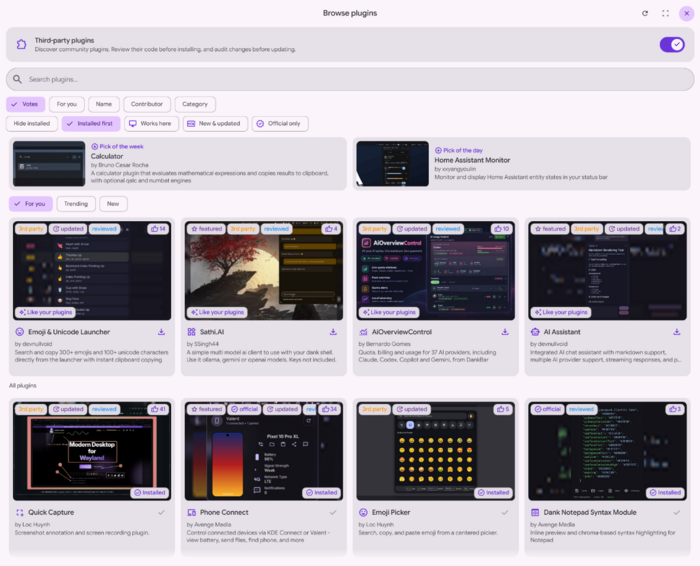The width and height of the screenshot is (700, 566).
Task: Click the smiley icon beside Emoji Picker
Action: tap(363, 512)
